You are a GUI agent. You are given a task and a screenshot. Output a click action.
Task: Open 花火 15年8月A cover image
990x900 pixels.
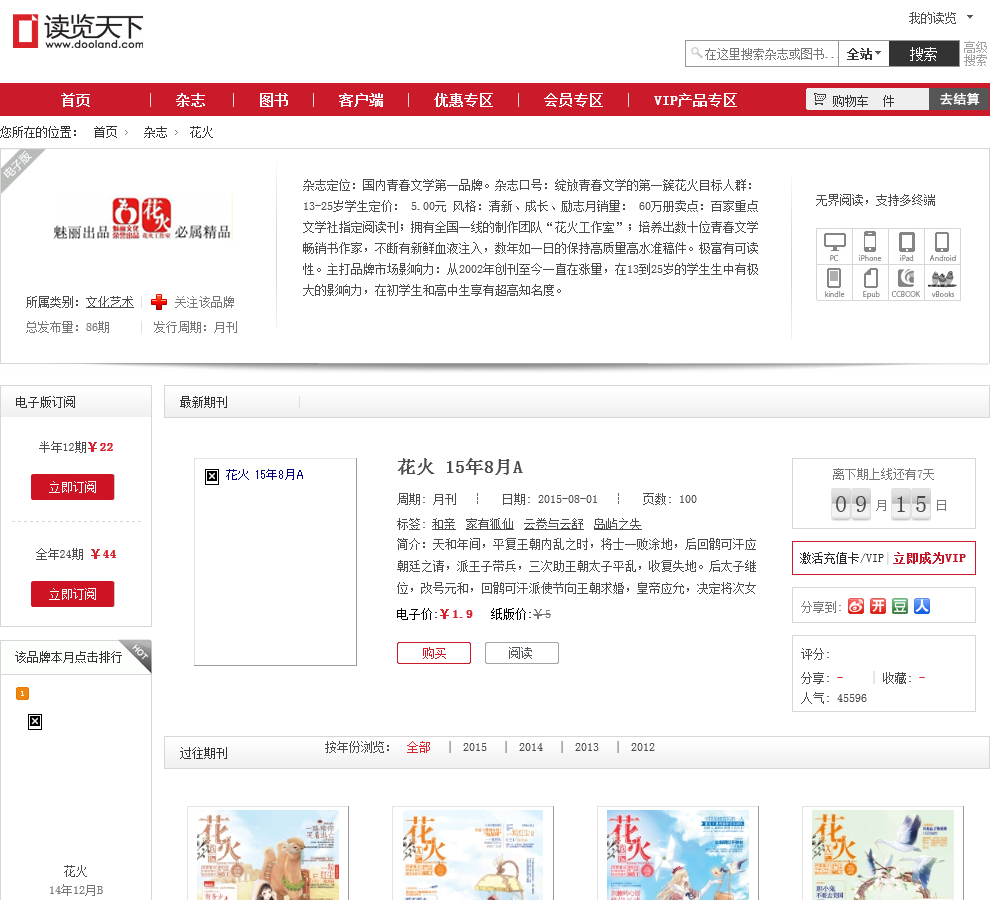pos(275,561)
